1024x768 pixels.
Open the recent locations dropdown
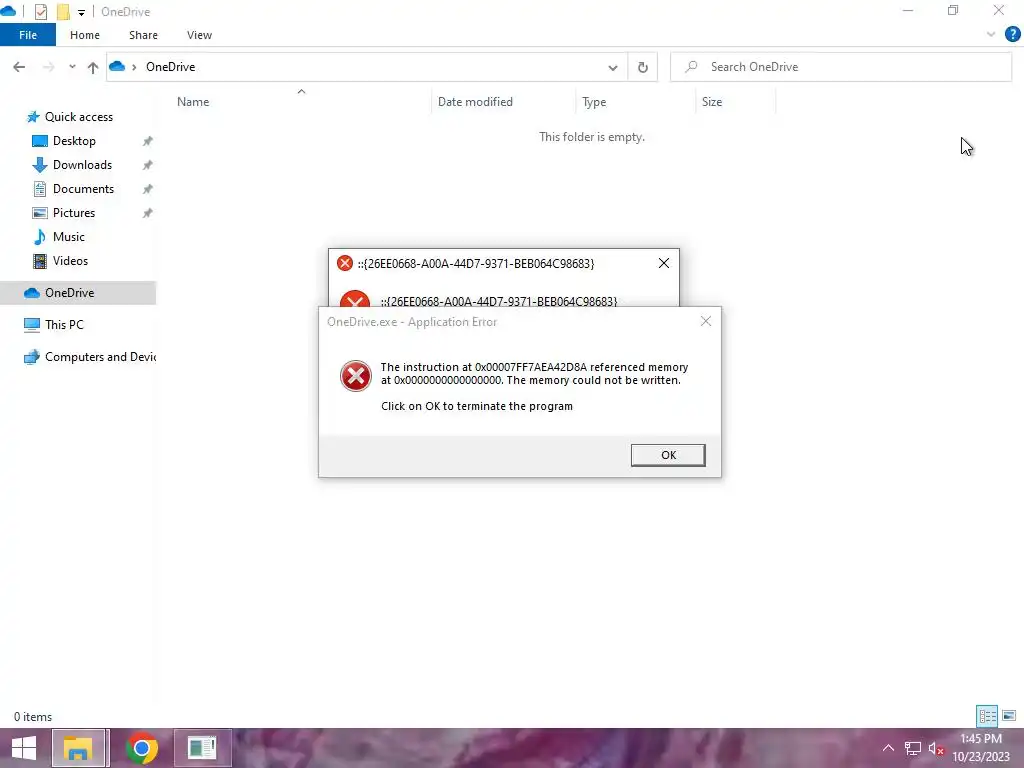72,67
